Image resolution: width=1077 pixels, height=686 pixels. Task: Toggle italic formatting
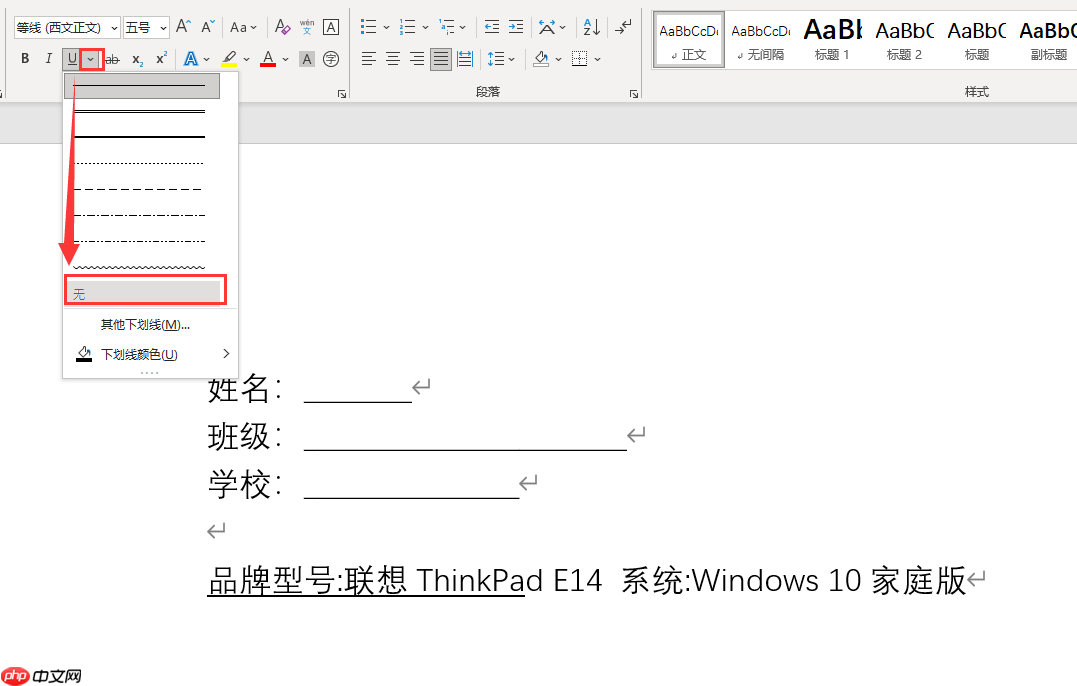tap(48, 59)
